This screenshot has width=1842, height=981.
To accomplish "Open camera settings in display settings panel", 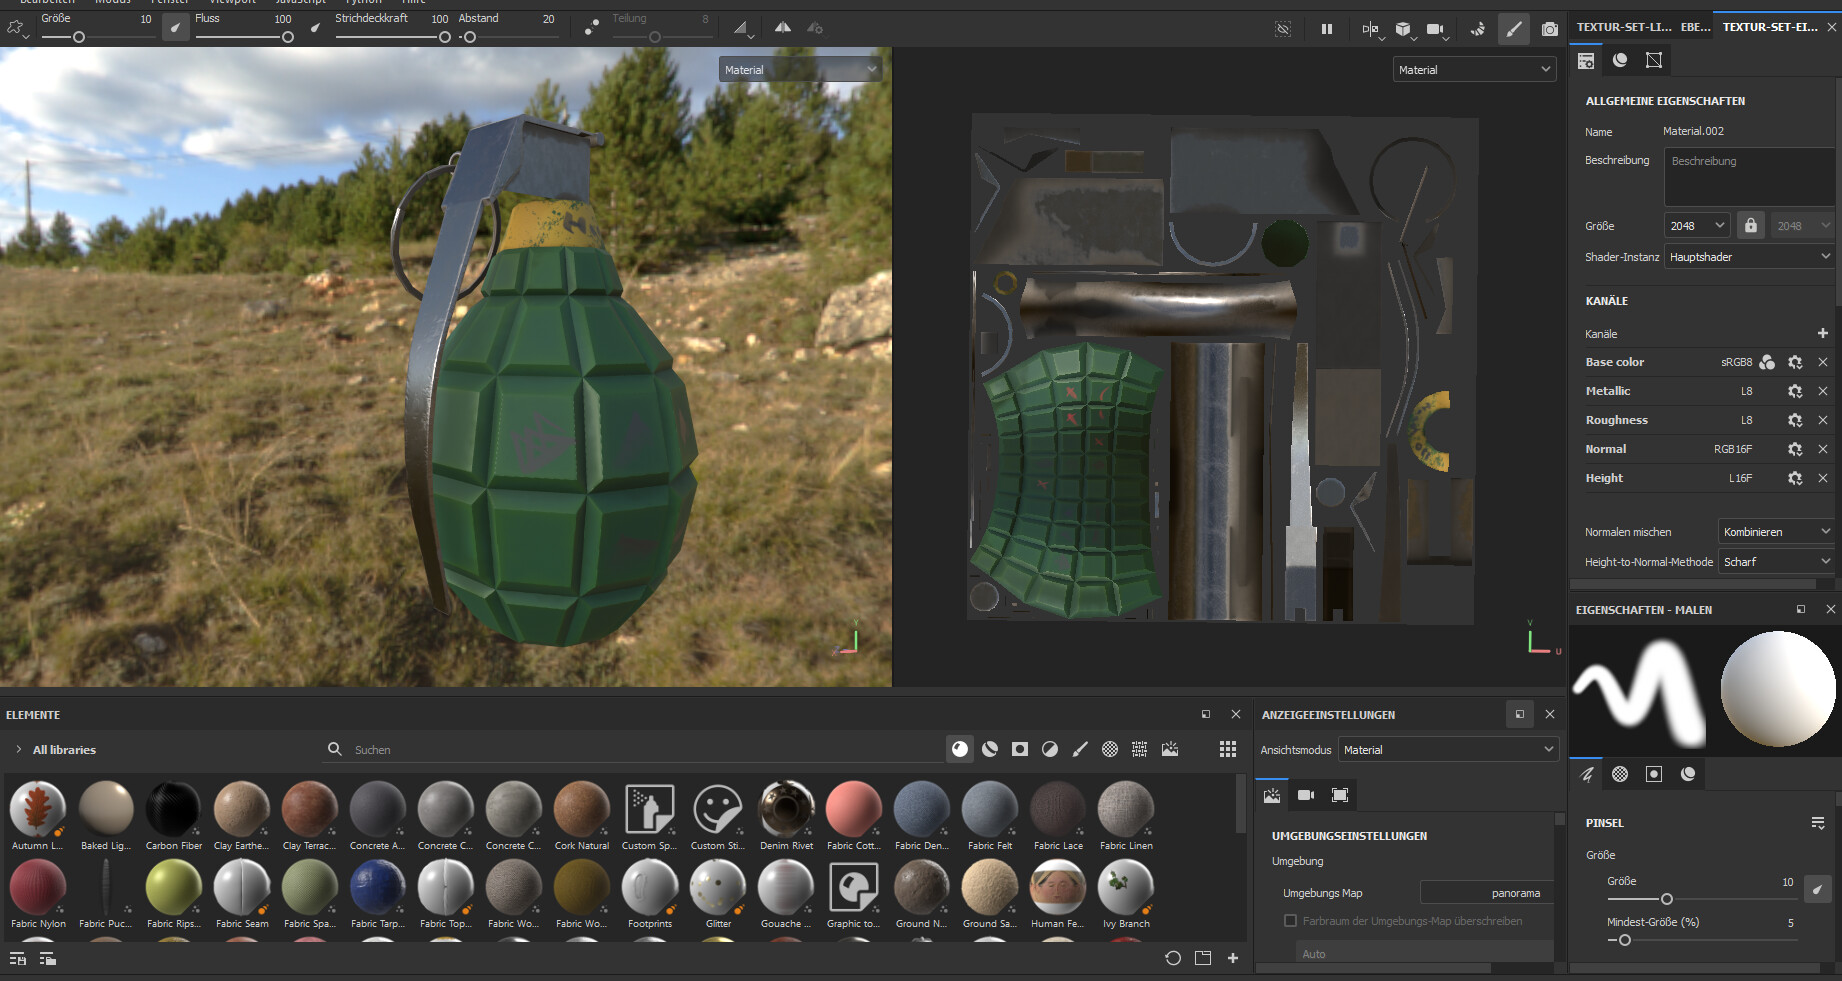I will click(1306, 795).
